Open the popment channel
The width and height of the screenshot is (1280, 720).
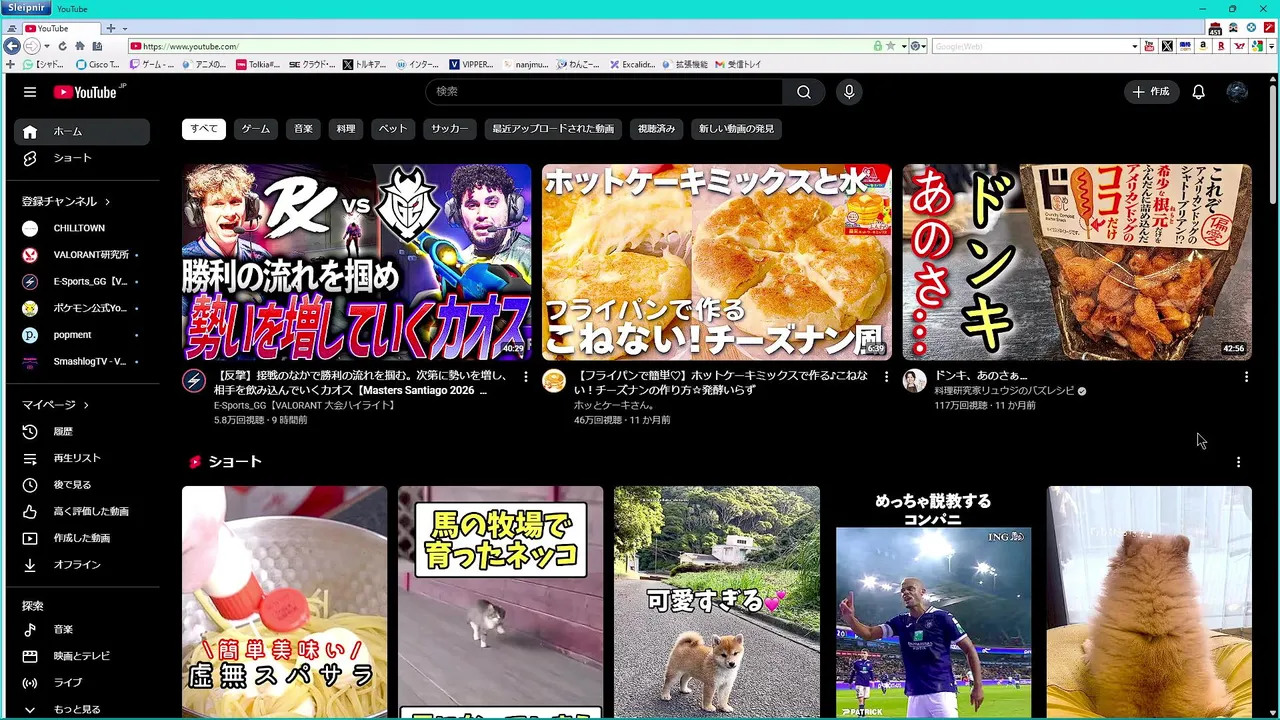[x=82, y=335]
